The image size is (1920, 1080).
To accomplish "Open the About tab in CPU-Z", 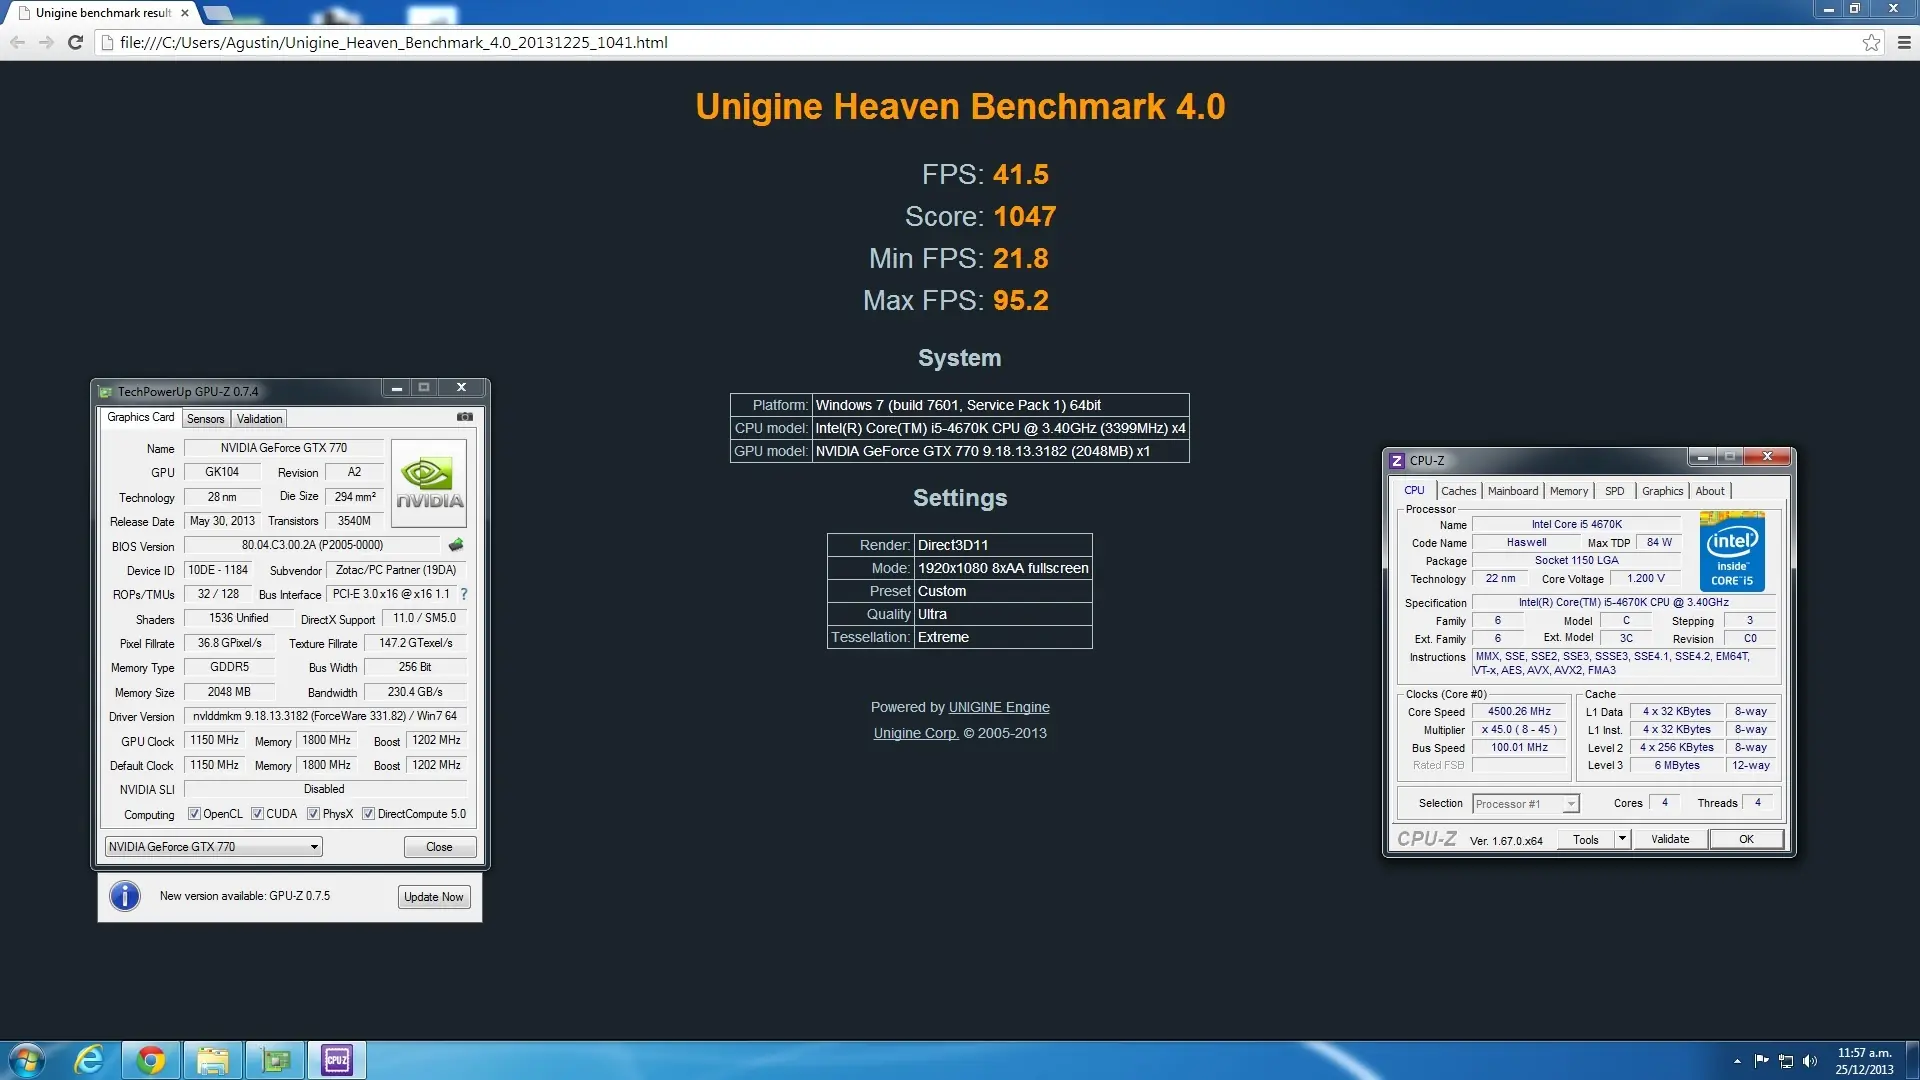I will point(1710,491).
